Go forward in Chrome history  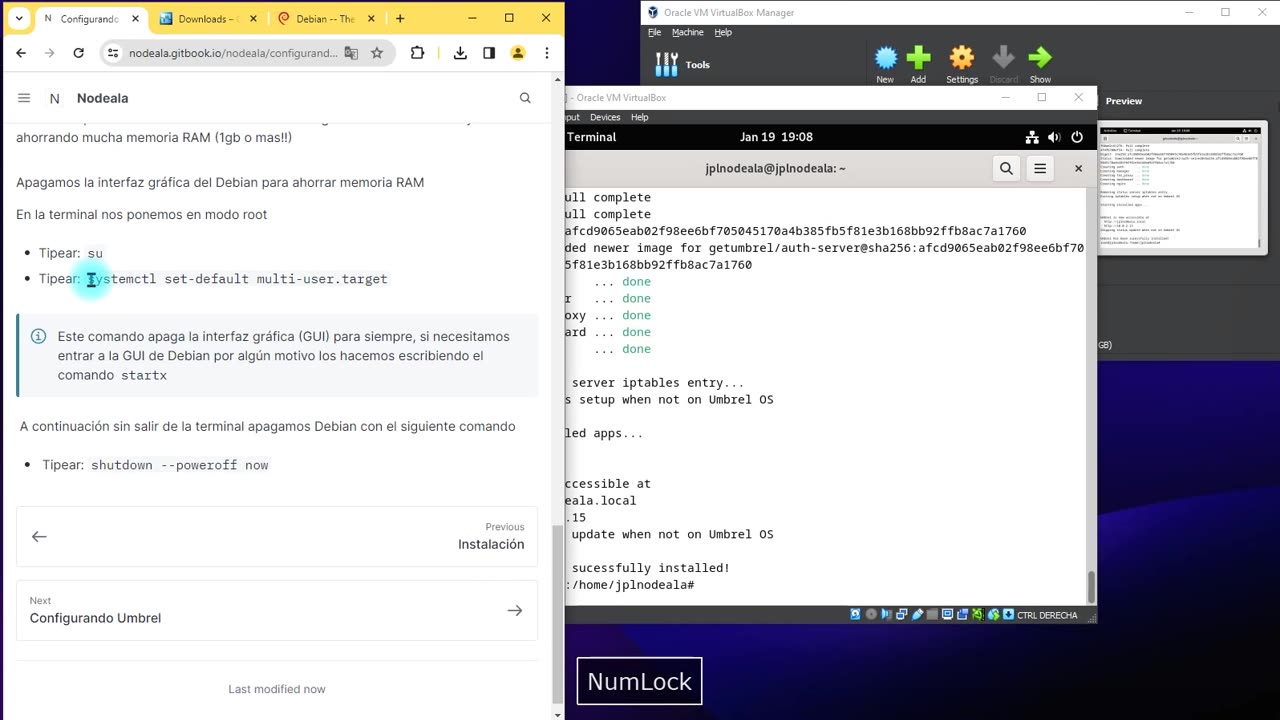point(50,53)
